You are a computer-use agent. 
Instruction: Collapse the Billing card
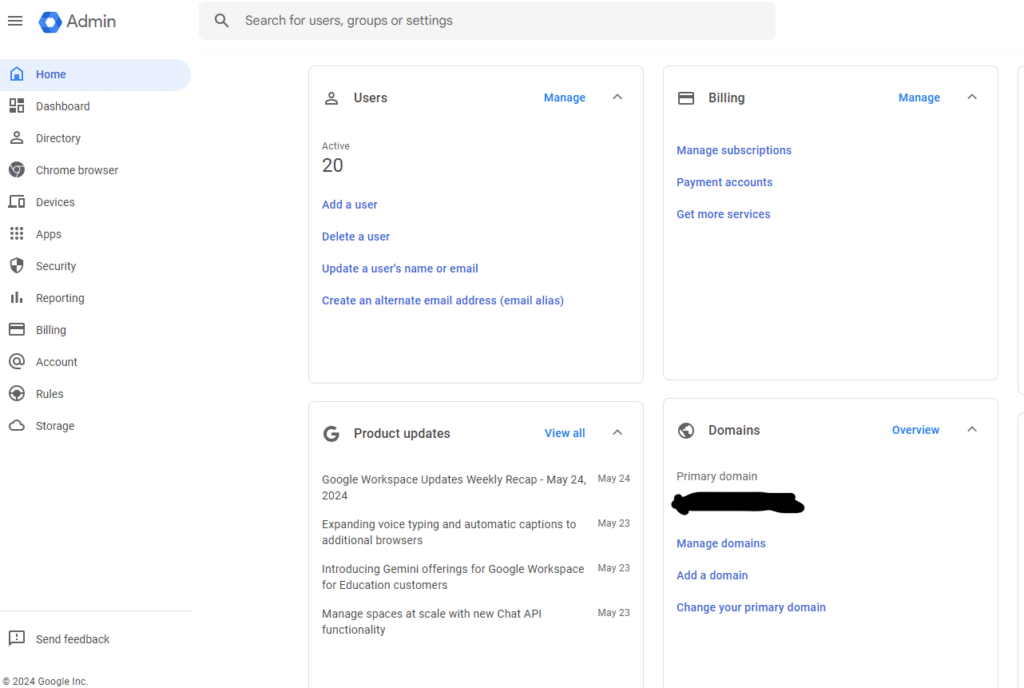[972, 97]
